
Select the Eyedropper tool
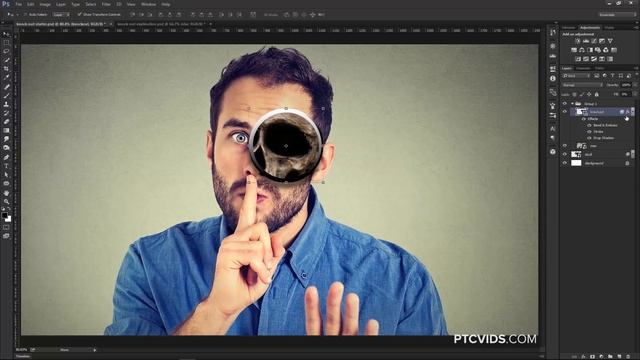point(6,77)
